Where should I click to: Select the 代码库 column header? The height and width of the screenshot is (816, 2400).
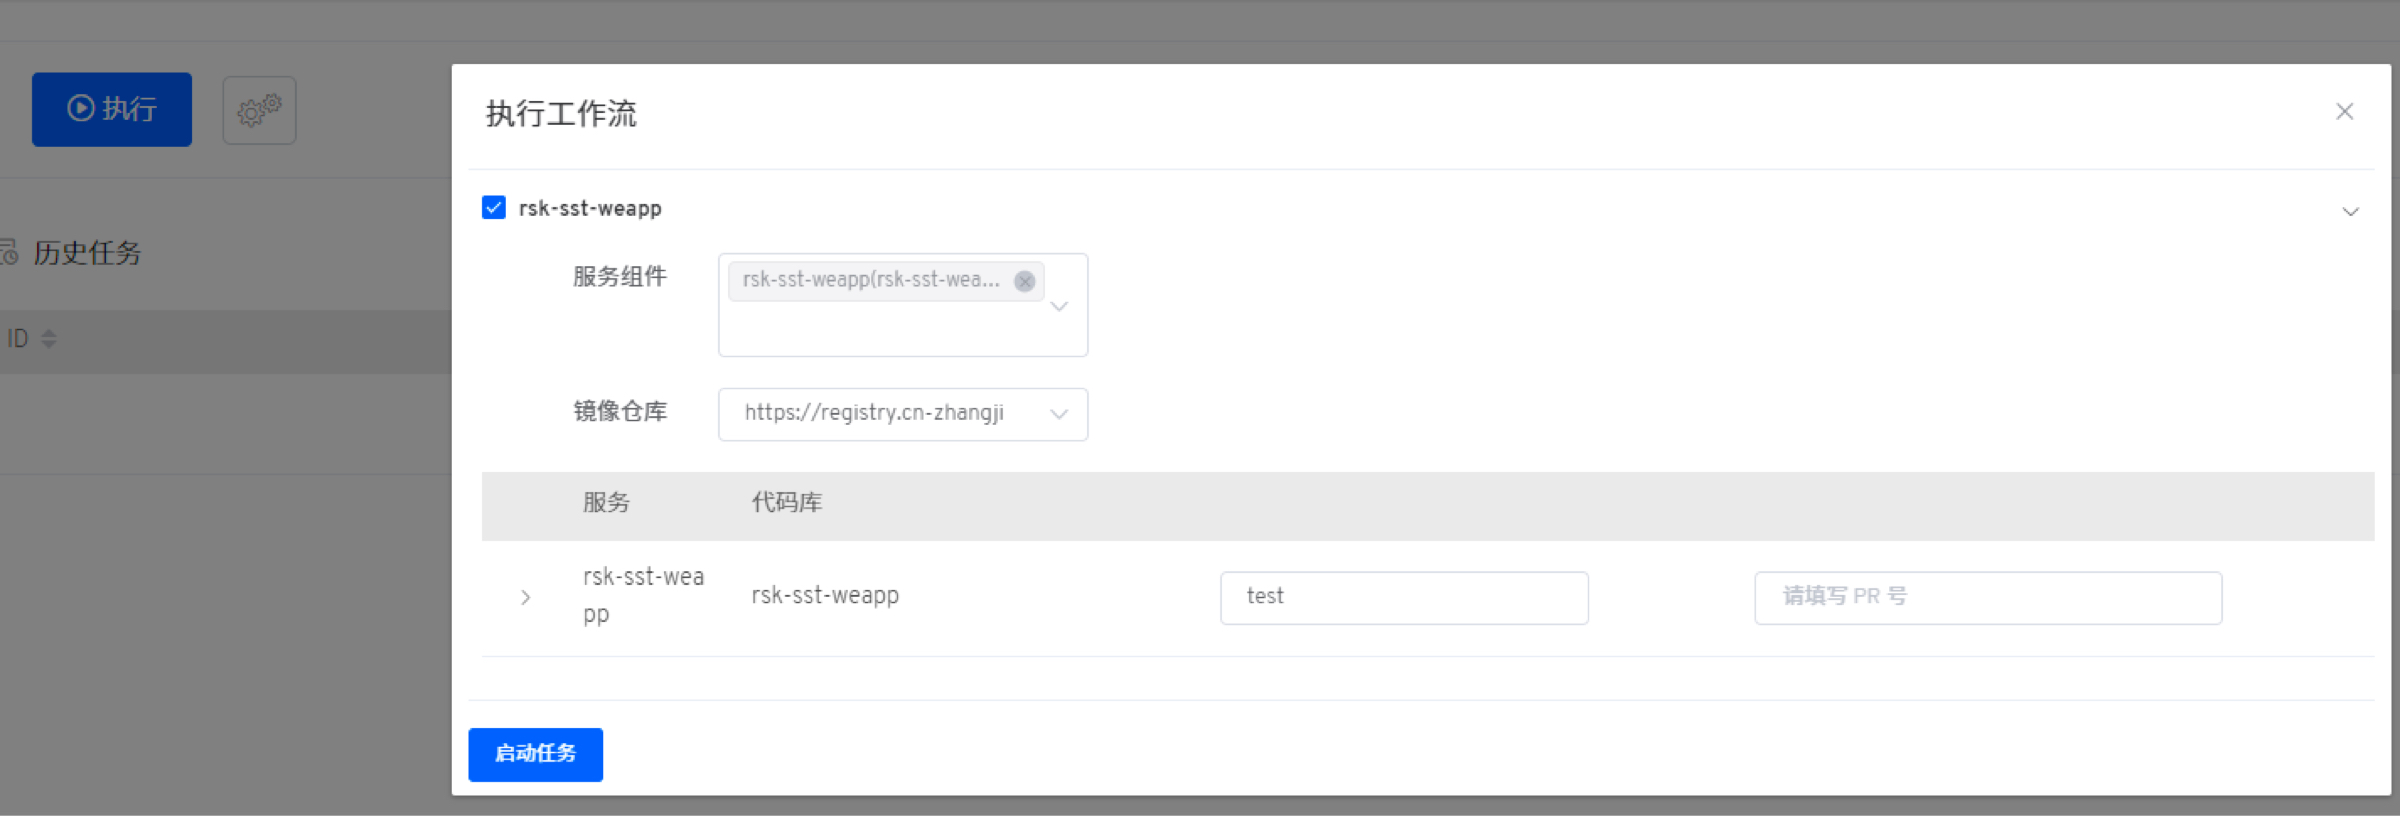point(786,503)
